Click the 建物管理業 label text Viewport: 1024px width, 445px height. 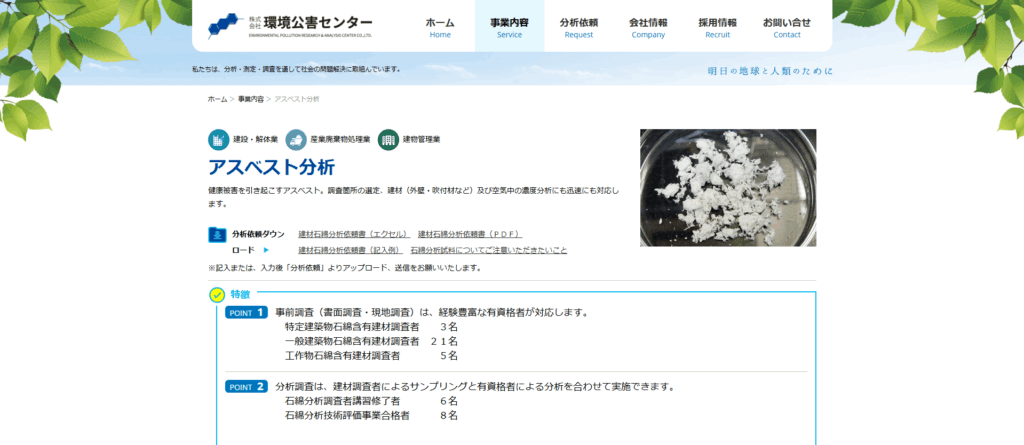point(421,140)
